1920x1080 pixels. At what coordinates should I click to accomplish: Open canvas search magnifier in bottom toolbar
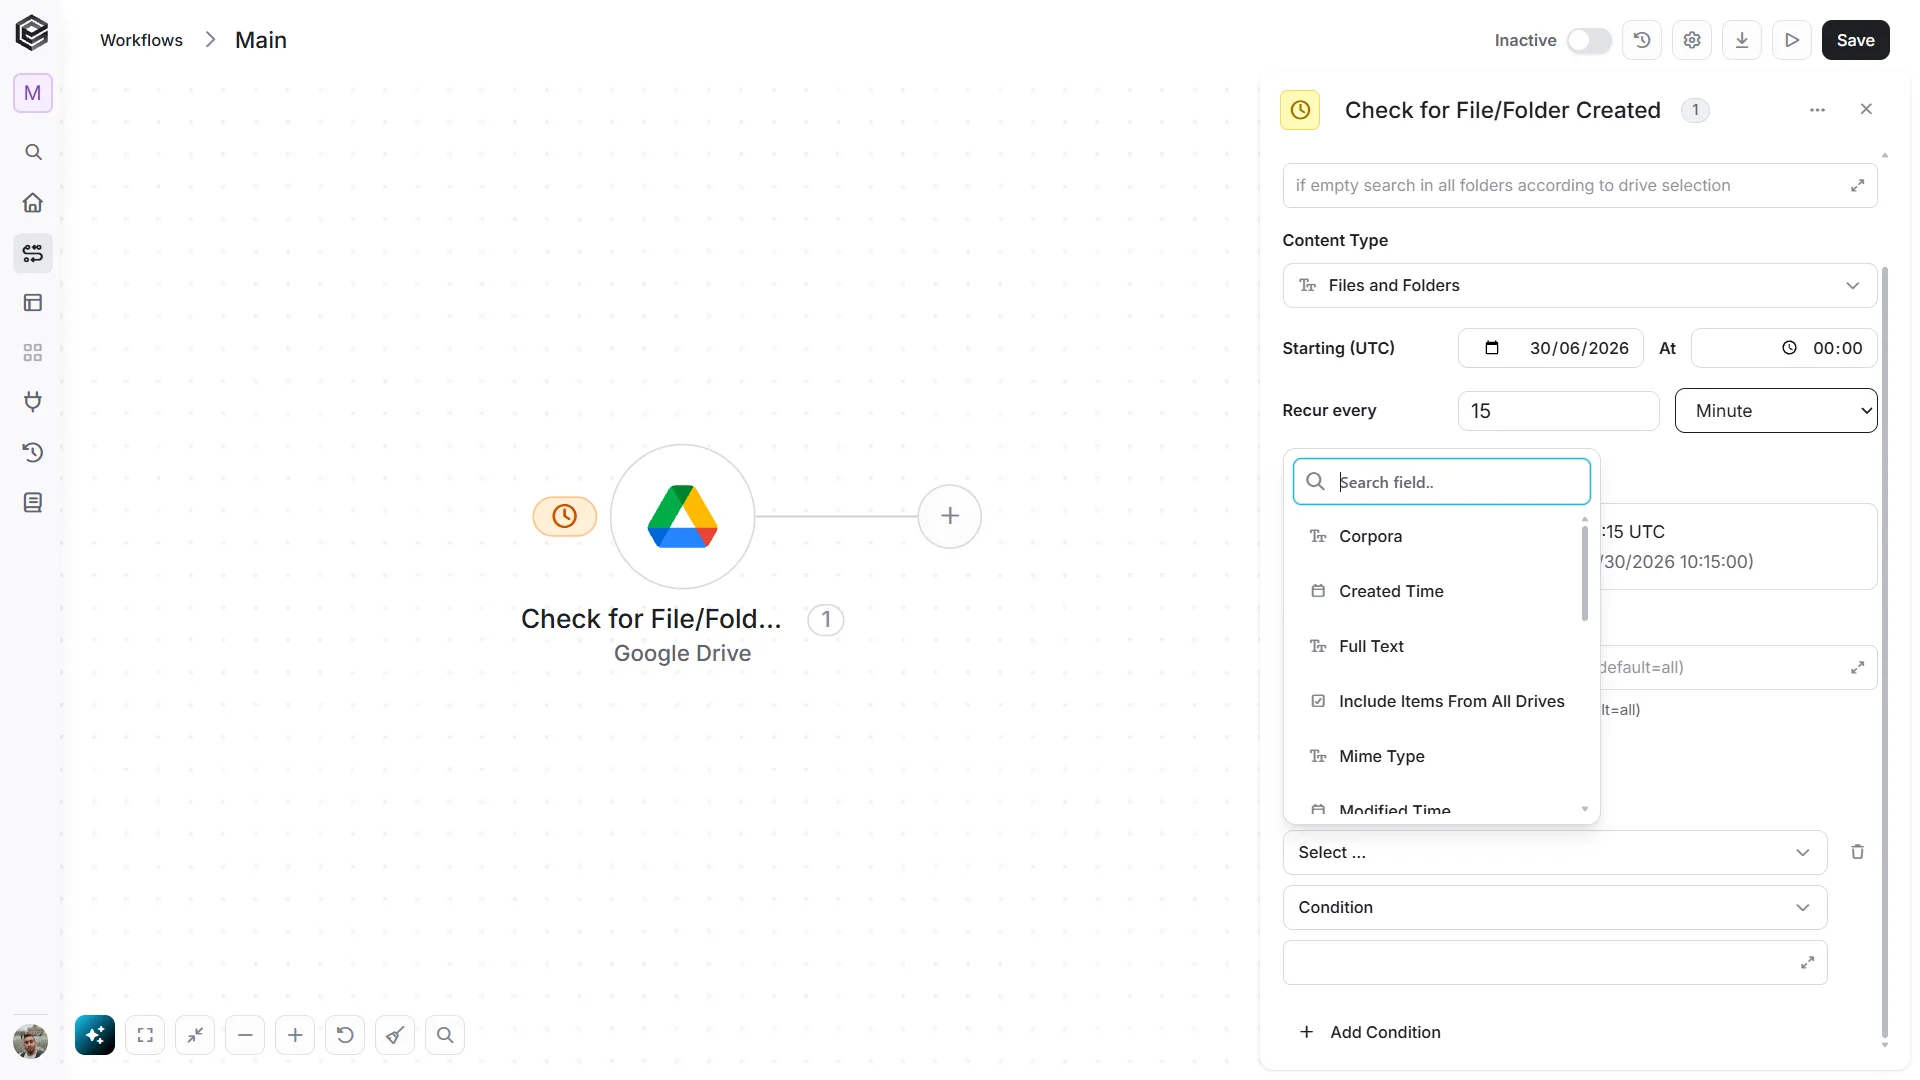click(x=445, y=1035)
